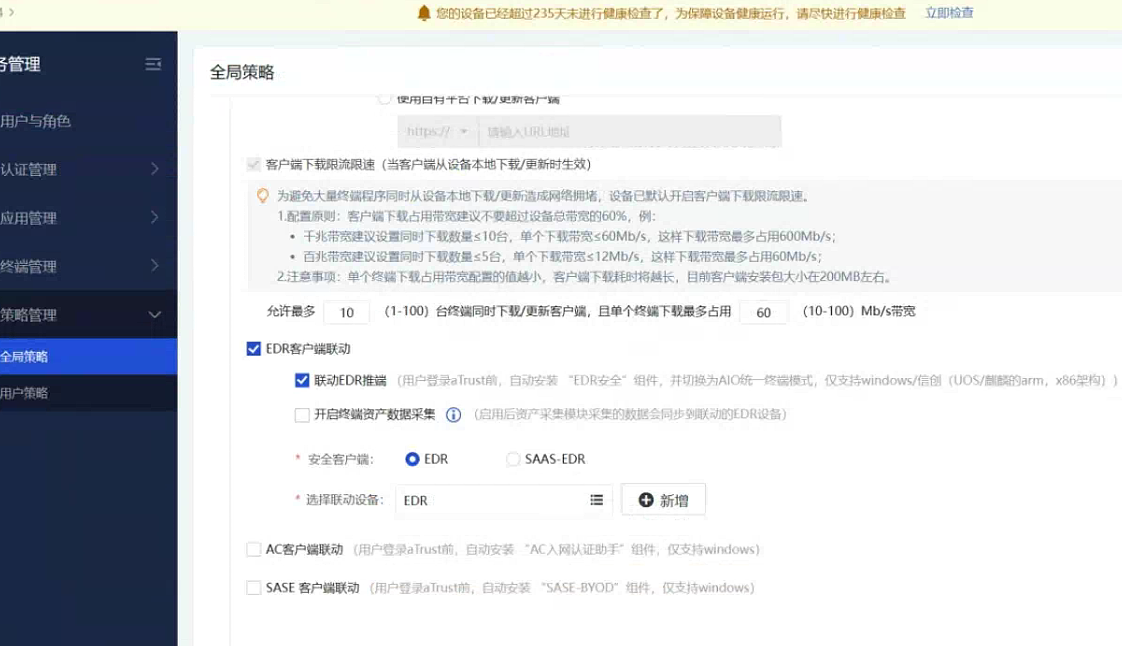Image resolution: width=1122 pixels, height=646 pixels.
Task: Enable the AC客户端联动 checkbox
Action: click(x=253, y=549)
